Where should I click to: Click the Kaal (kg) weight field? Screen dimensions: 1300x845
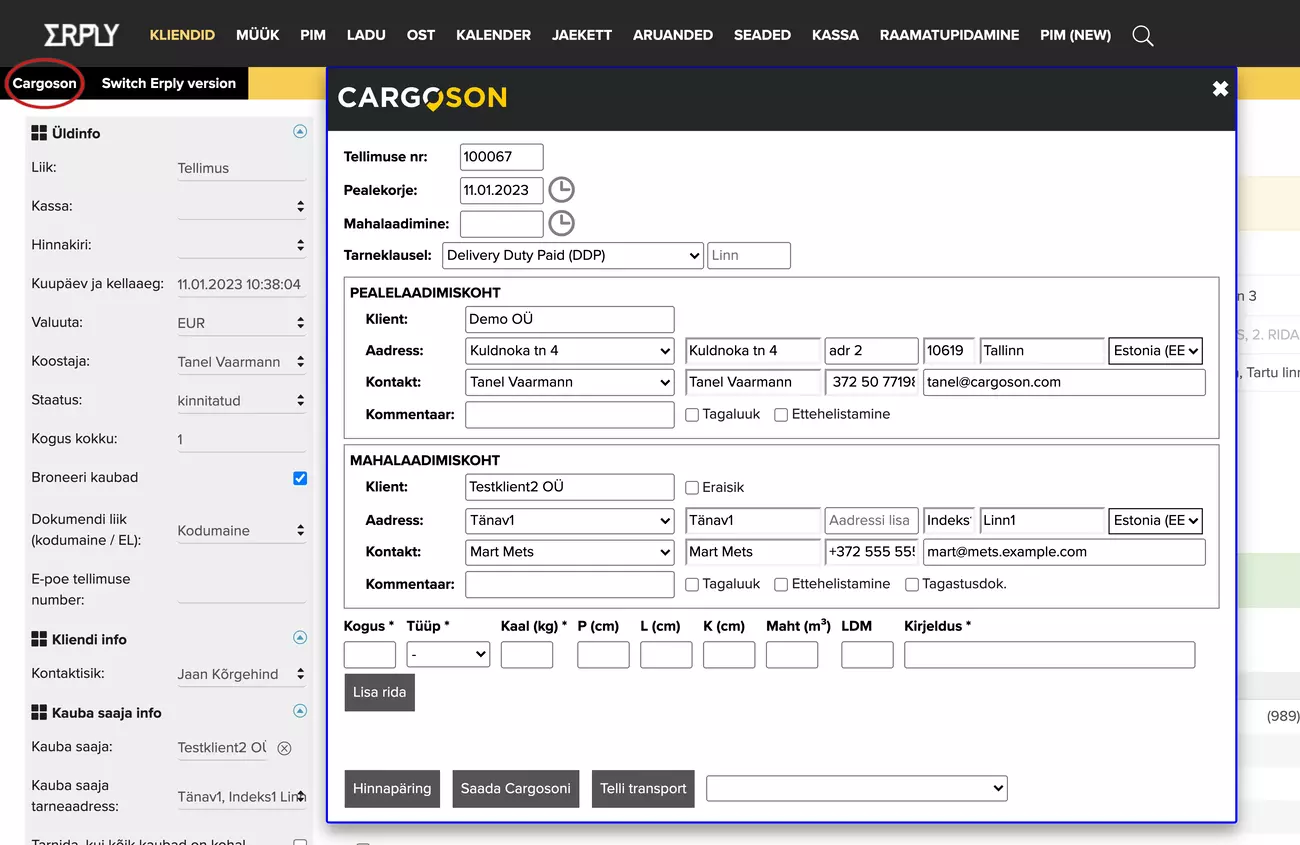tap(527, 655)
